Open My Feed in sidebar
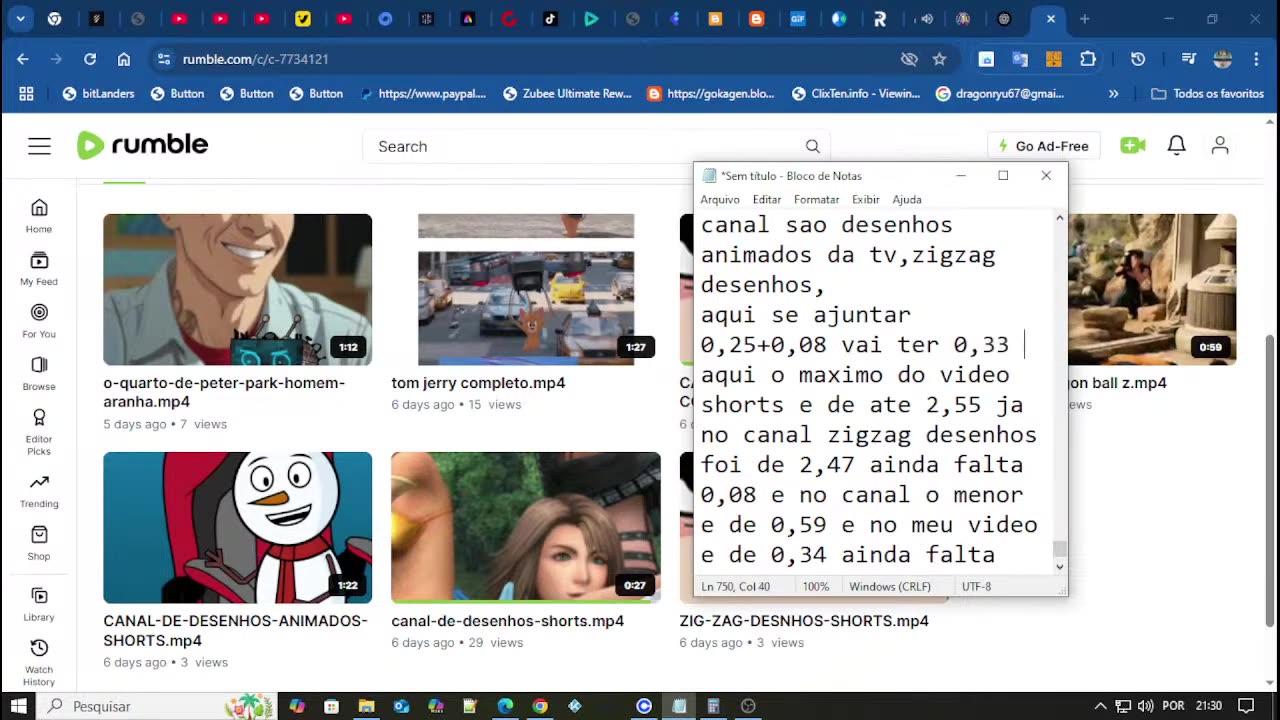Screen dimensions: 1280x720 (39, 268)
